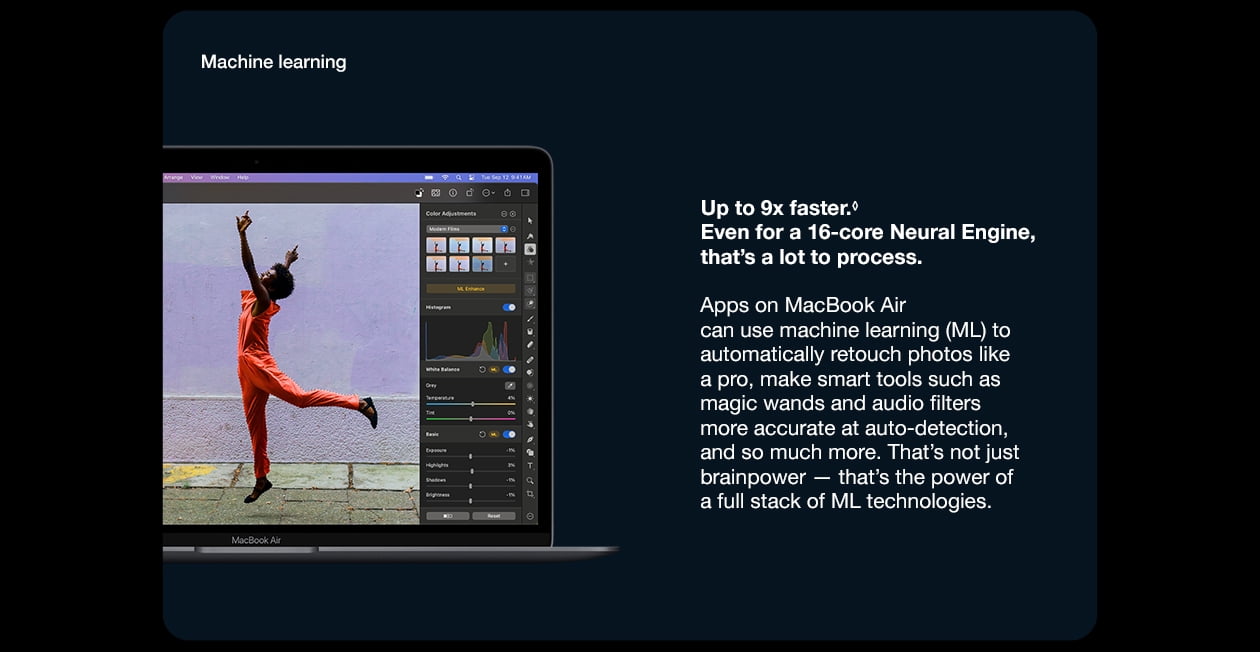This screenshot has height=652, width=1260.
Task: Select the Arrange (arrow) tool
Action: tap(530, 220)
